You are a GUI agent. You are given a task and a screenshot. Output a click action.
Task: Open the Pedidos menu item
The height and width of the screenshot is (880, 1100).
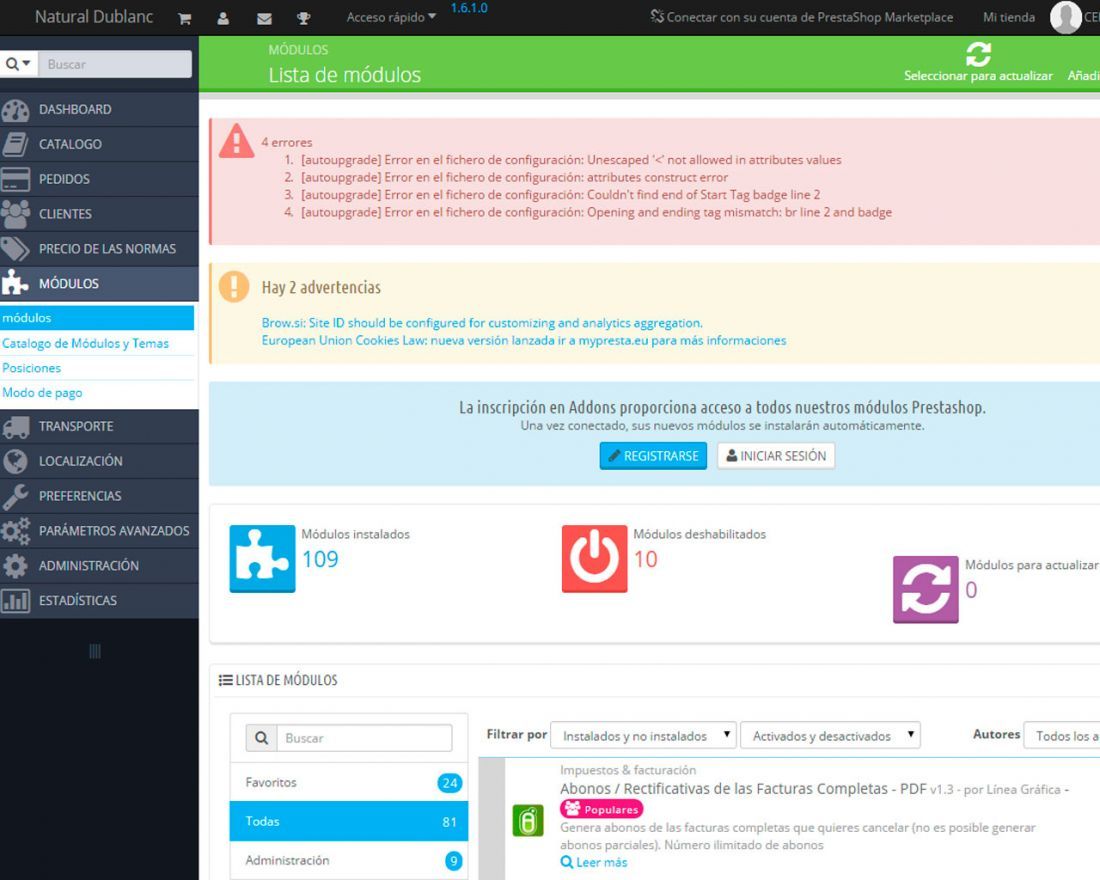click(x=99, y=179)
